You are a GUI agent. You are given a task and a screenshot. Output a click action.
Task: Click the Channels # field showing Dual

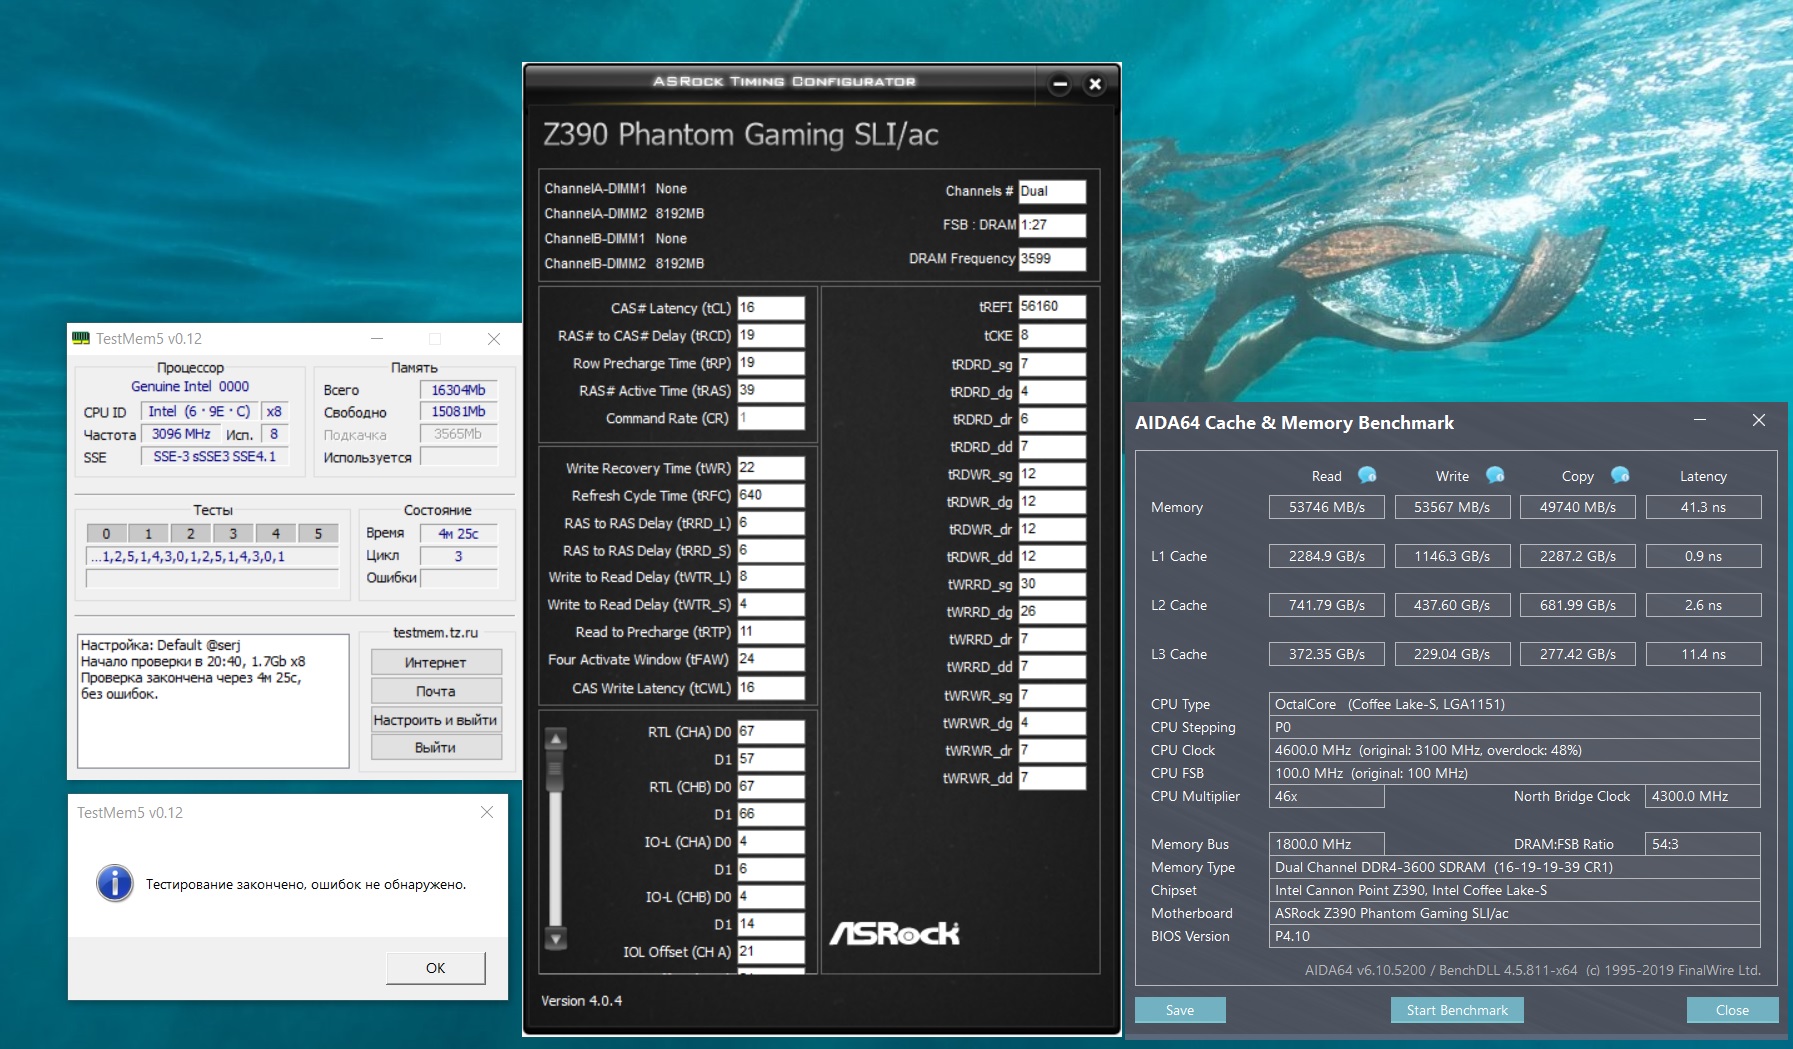pyautogui.click(x=1052, y=191)
